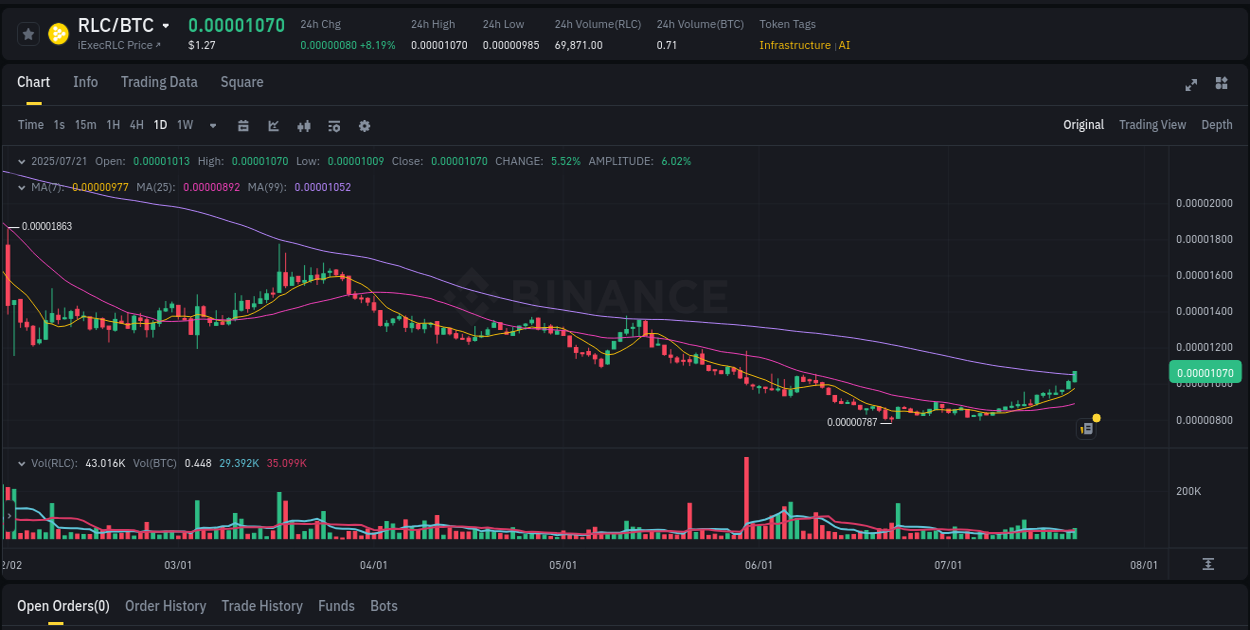This screenshot has height=630, width=1250.
Task: Open the chart settings gear icon
Action: coord(364,125)
